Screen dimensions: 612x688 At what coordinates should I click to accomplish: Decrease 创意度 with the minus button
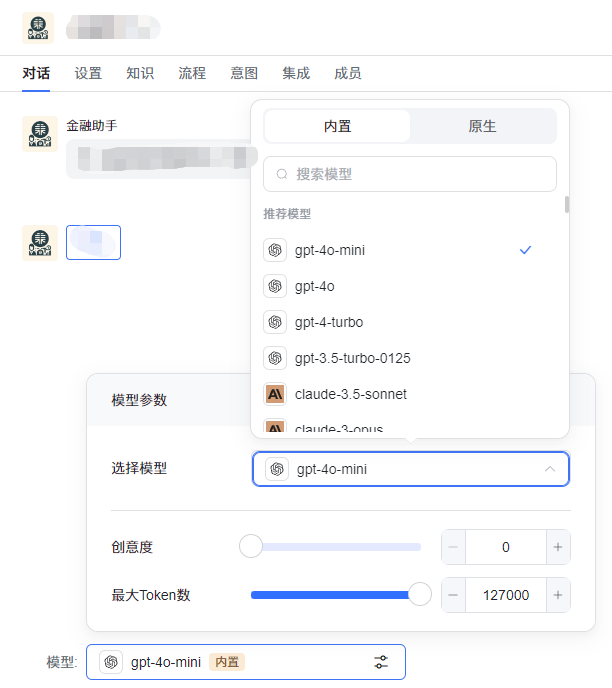[453, 547]
